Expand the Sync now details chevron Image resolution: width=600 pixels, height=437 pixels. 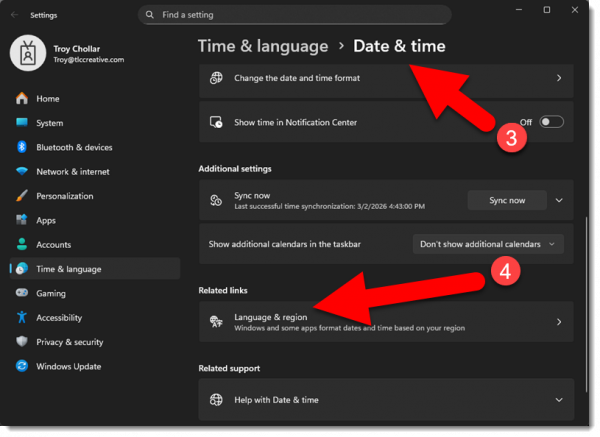[x=559, y=200]
